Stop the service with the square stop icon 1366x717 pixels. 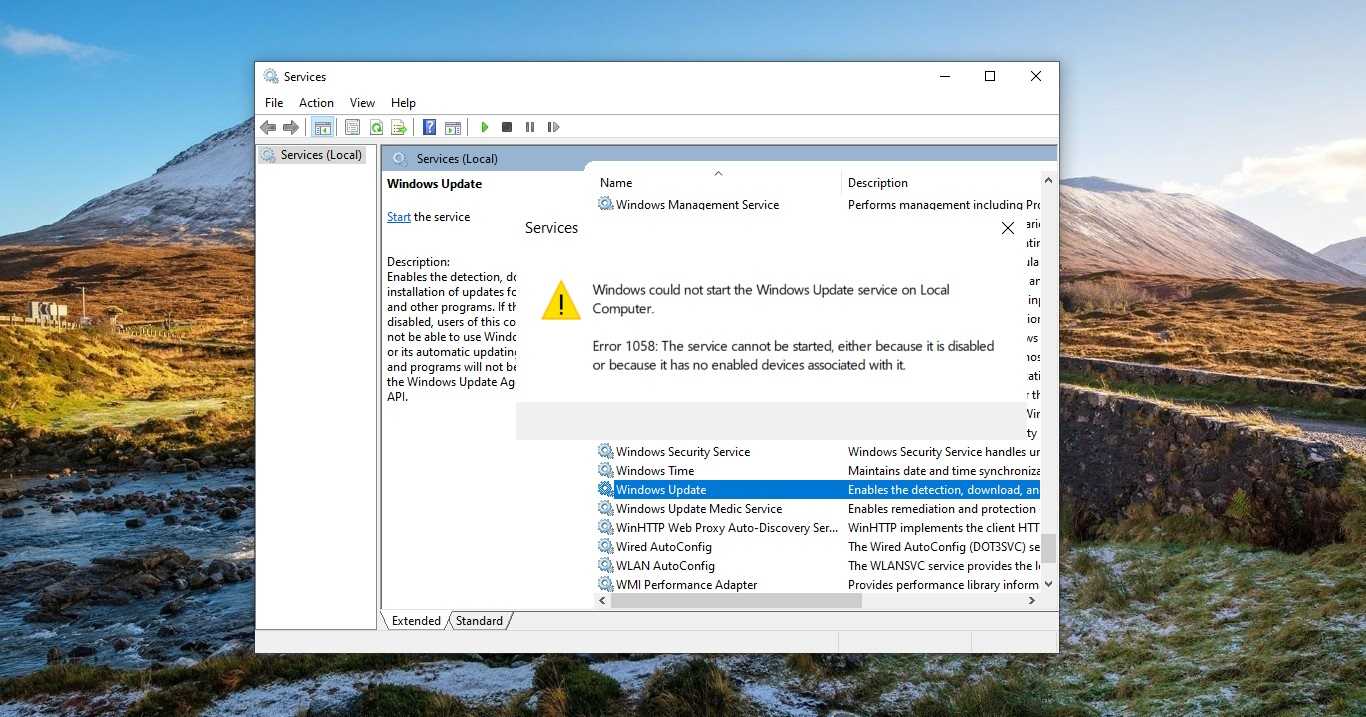click(507, 127)
